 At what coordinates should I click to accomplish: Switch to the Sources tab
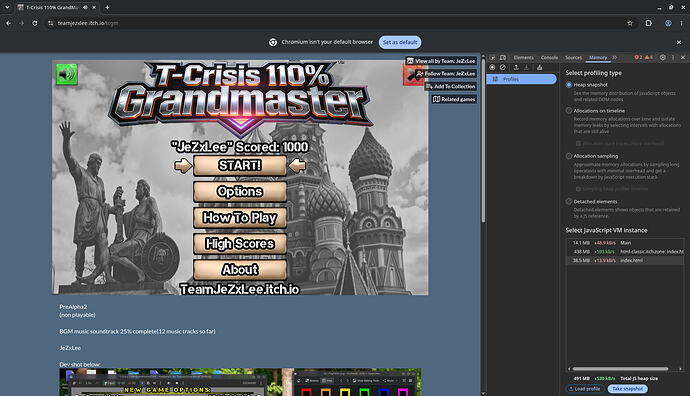tap(573, 58)
